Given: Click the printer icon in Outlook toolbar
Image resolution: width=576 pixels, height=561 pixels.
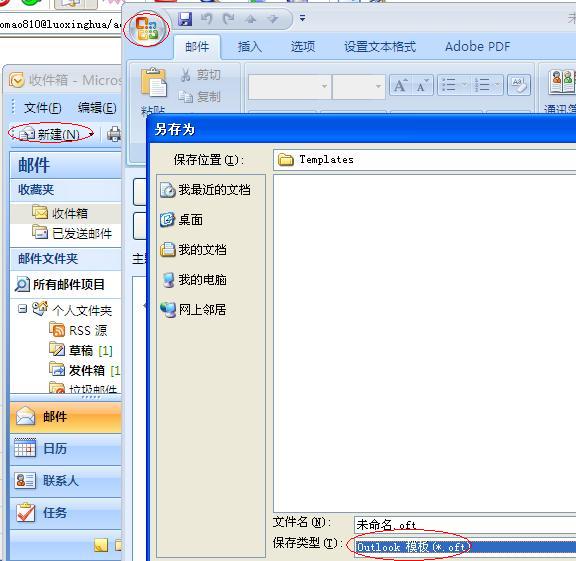Looking at the screenshot, I should (x=114, y=134).
